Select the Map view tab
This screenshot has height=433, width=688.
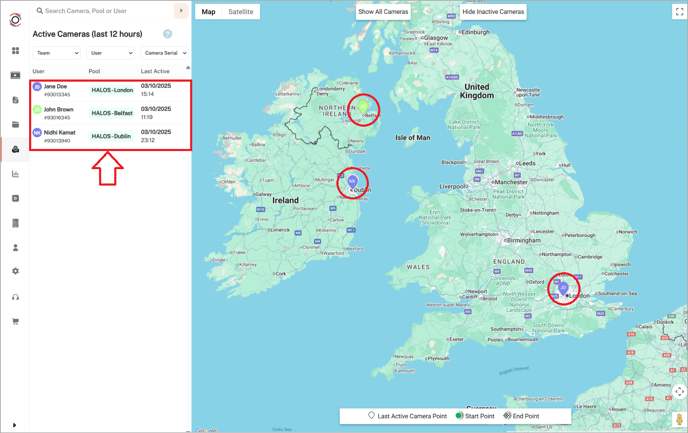208,12
